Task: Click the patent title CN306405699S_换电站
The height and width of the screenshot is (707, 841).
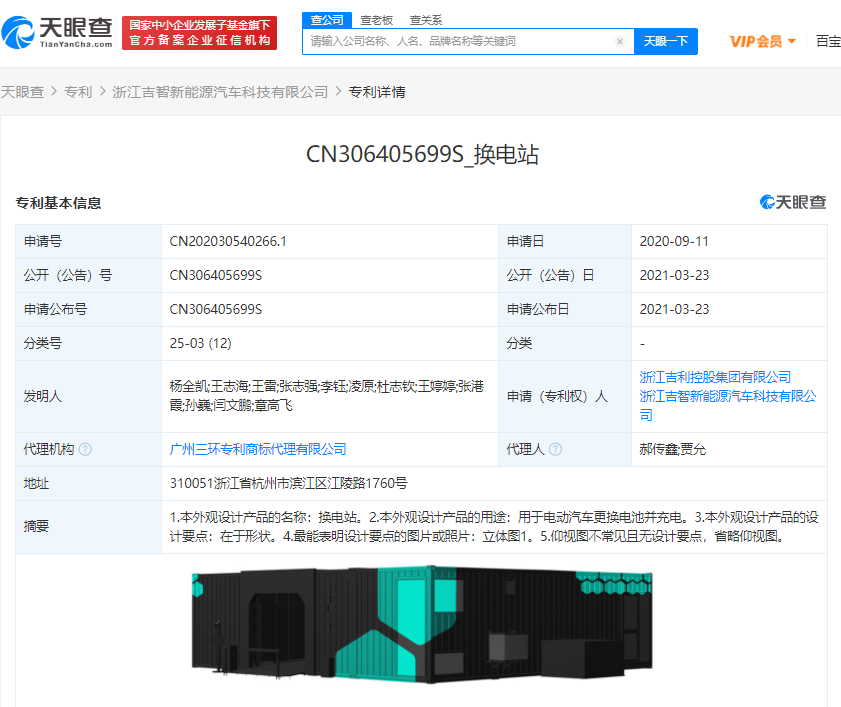Action: point(422,154)
